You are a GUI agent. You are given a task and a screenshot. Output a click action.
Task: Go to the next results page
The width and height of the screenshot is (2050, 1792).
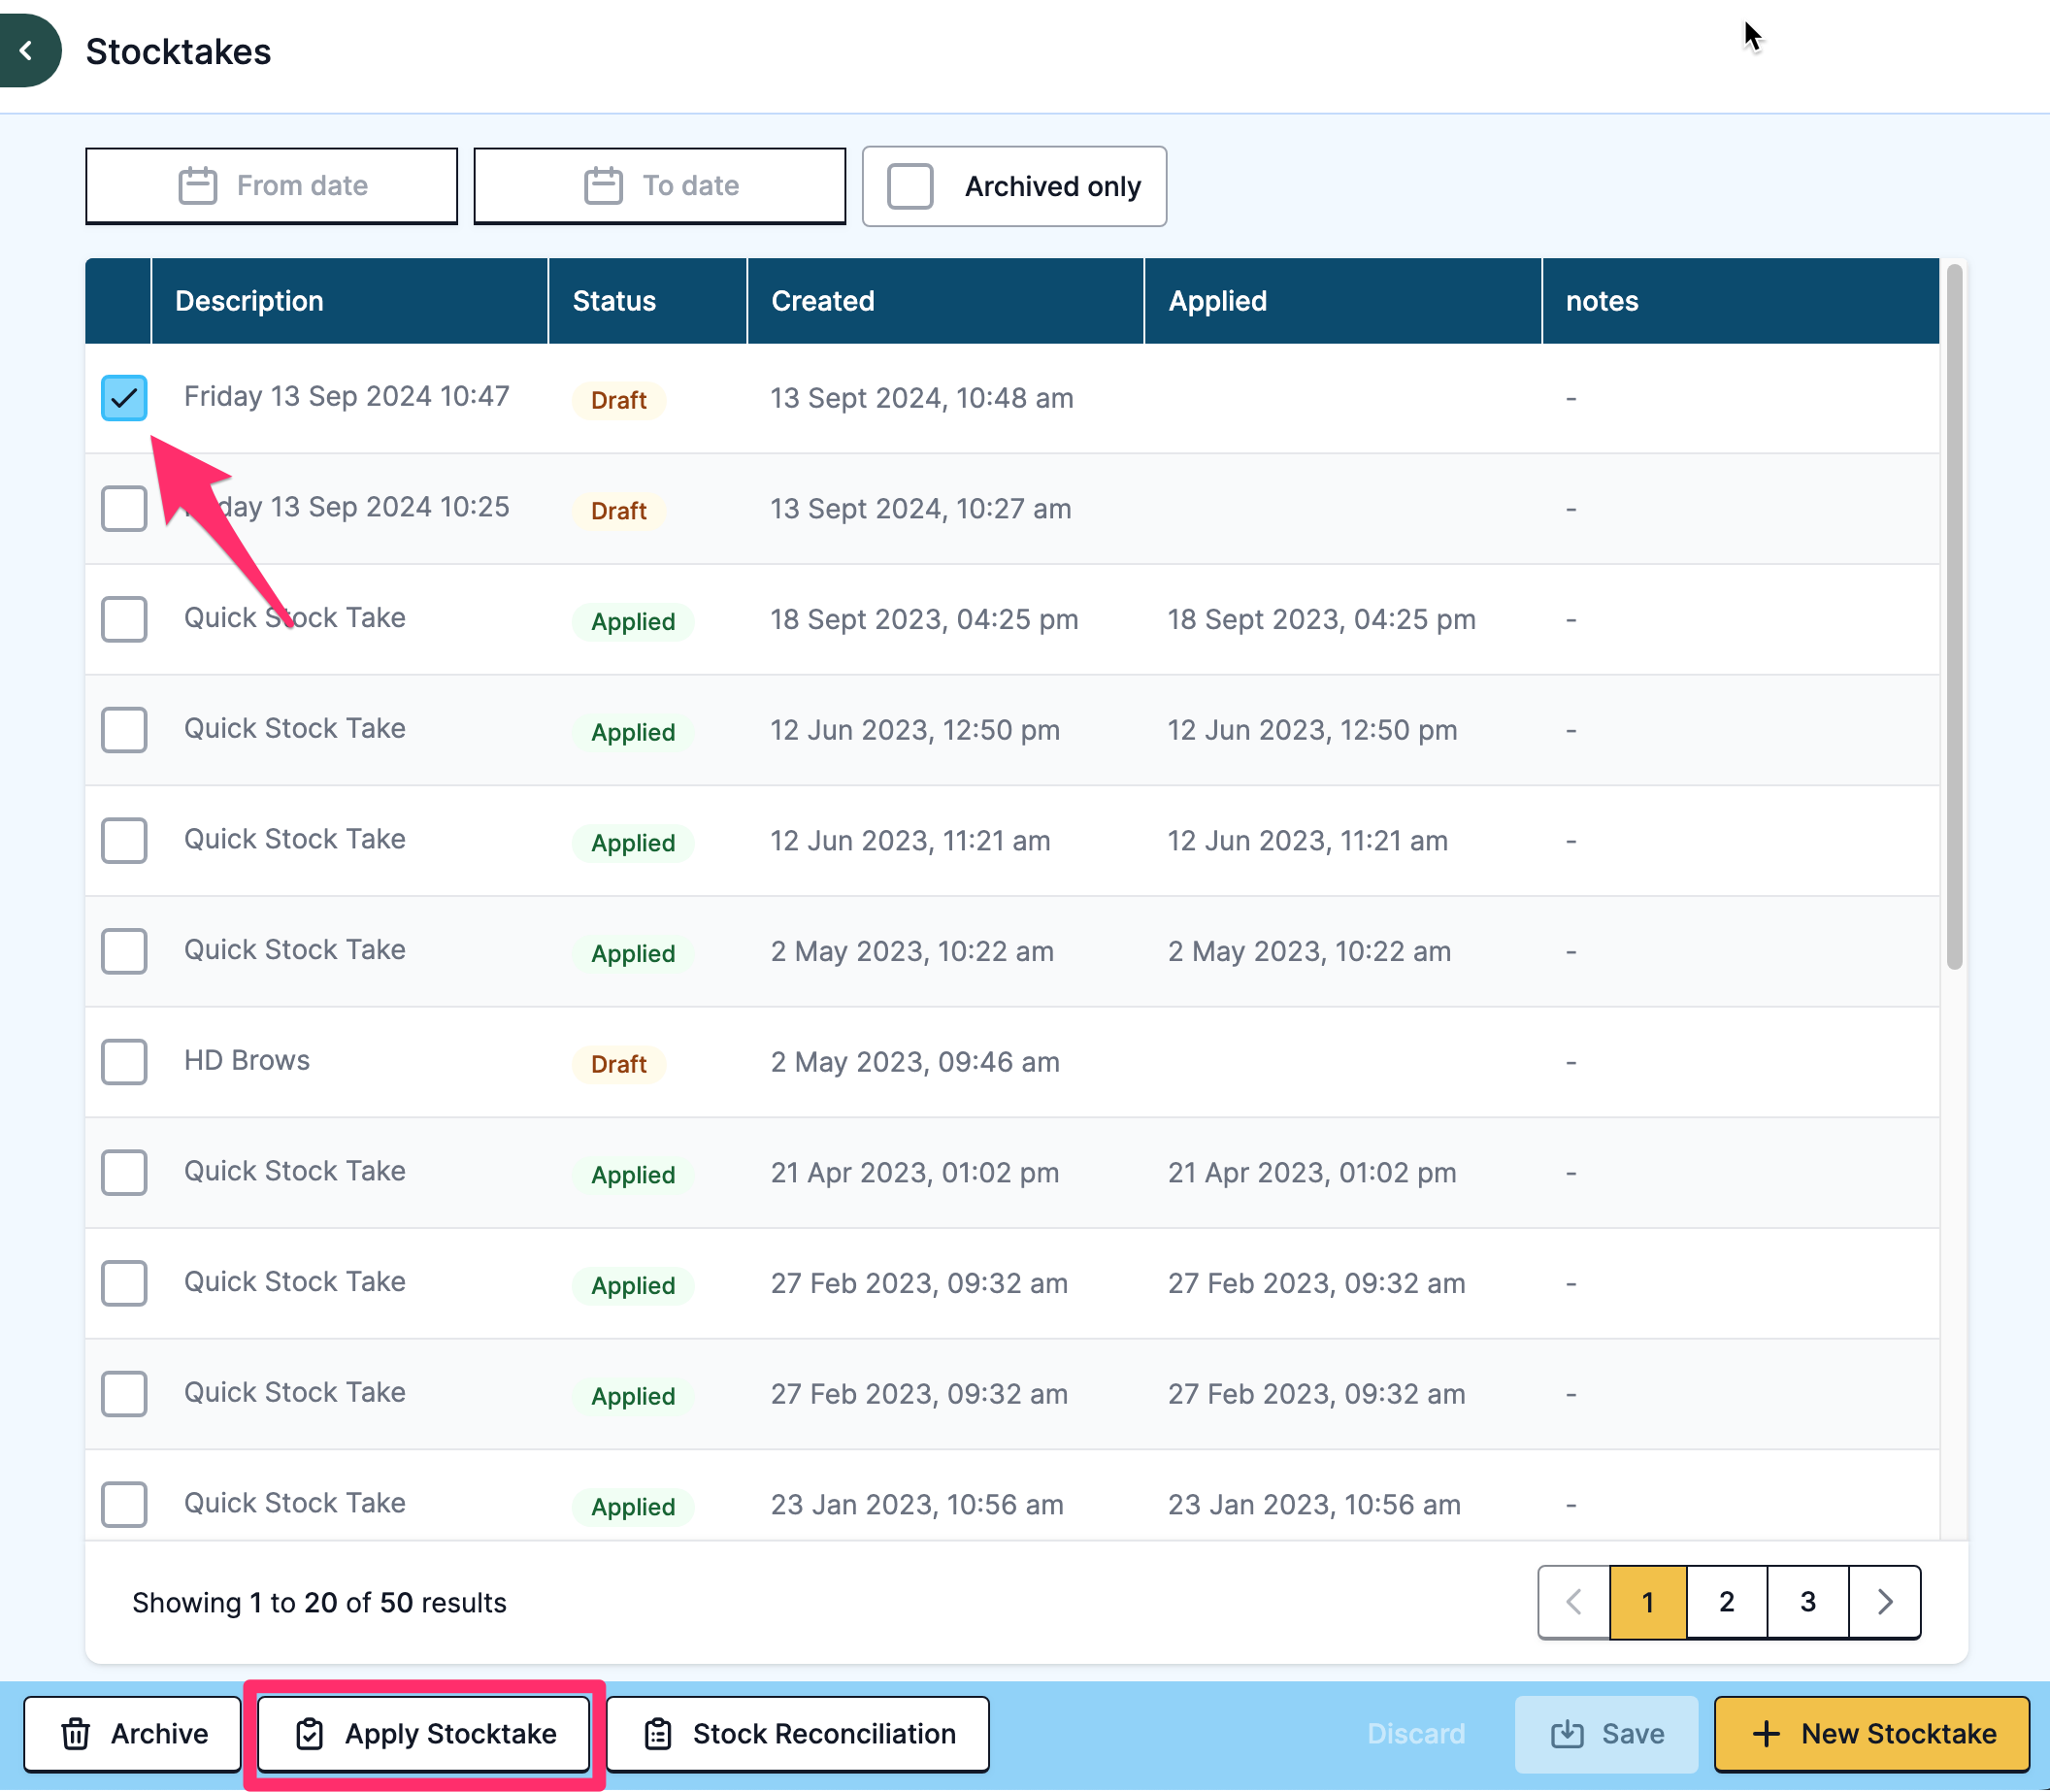click(1885, 1602)
